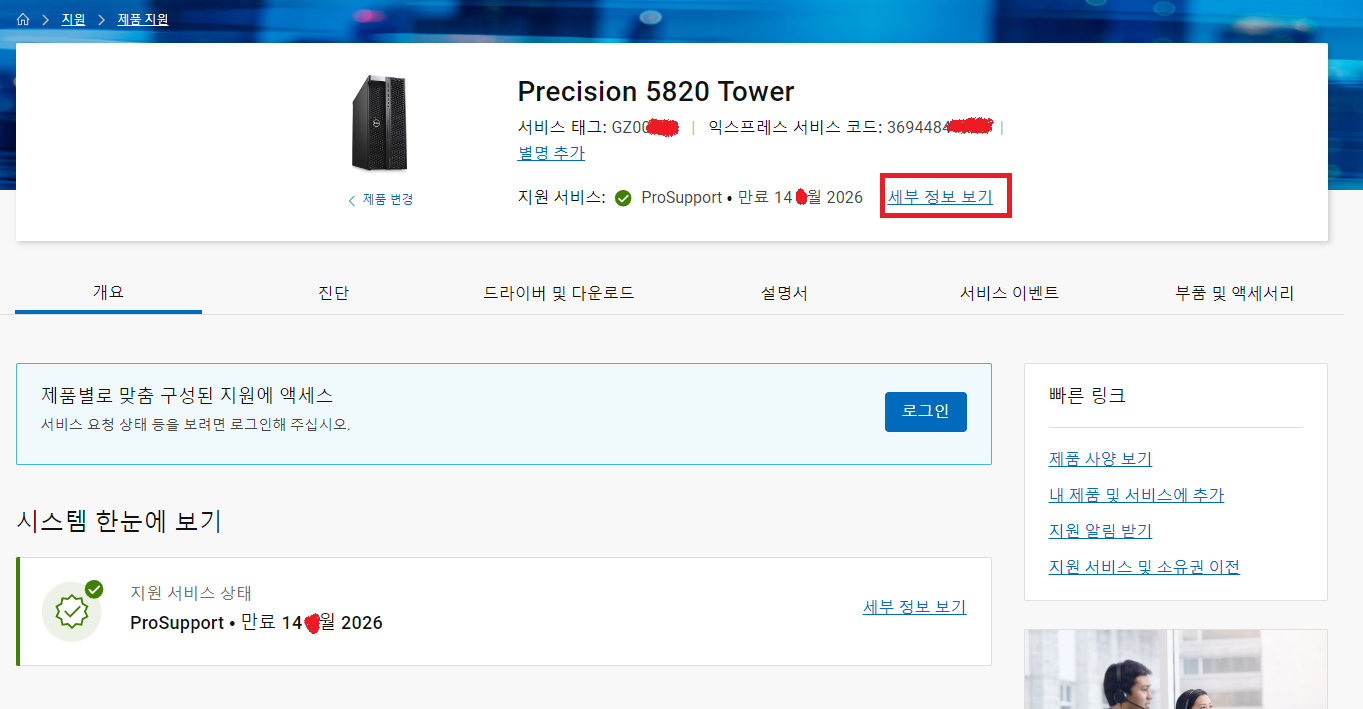
Task: Open 세부 정보 보기 in 지원 서비스 상태 card
Action: click(914, 607)
